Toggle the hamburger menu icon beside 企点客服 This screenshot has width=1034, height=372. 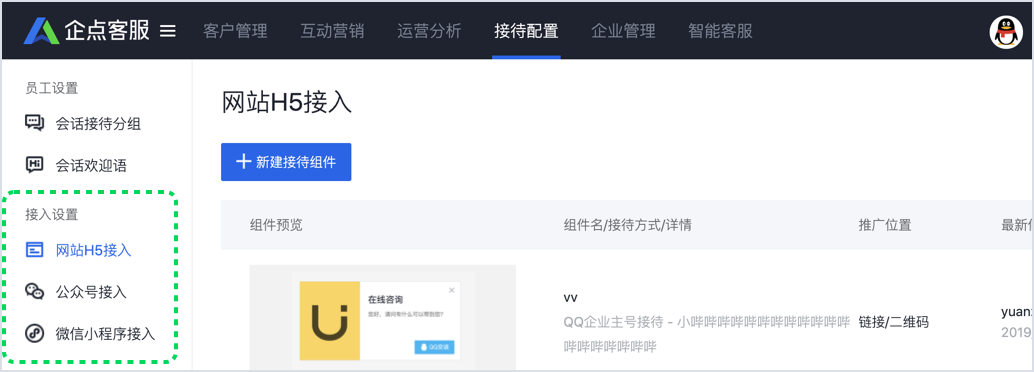(168, 31)
